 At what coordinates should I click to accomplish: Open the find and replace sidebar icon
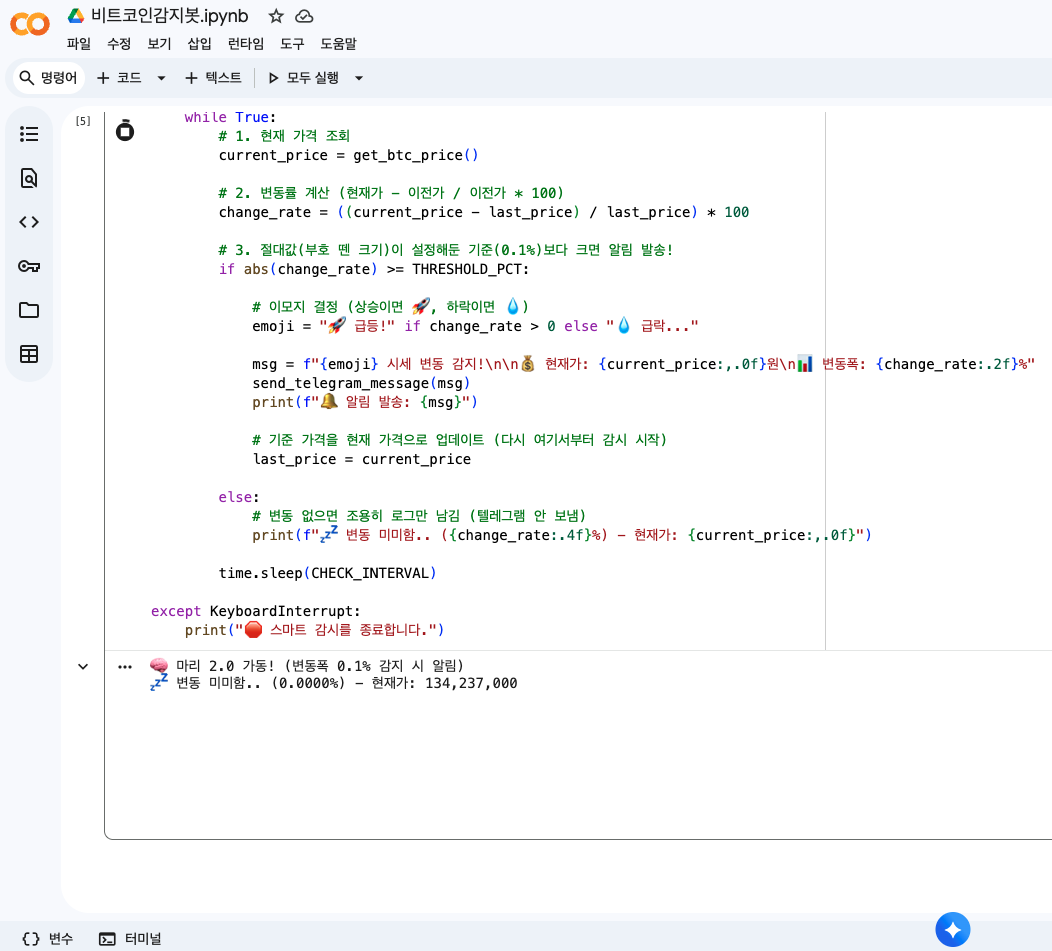29,178
